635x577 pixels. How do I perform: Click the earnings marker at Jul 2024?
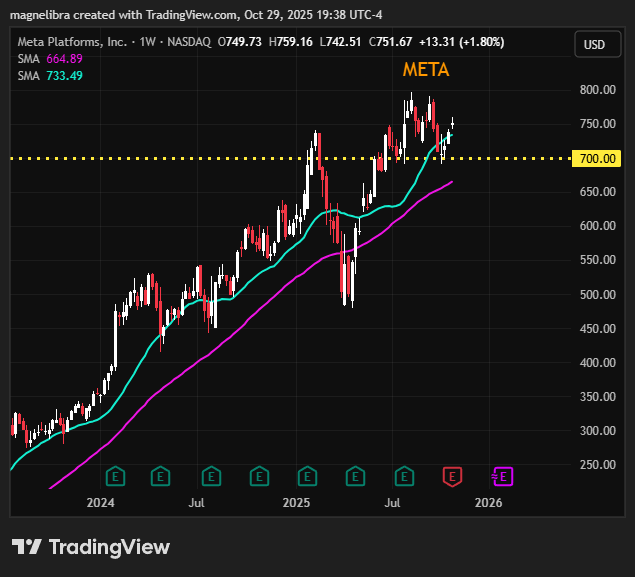tap(211, 477)
